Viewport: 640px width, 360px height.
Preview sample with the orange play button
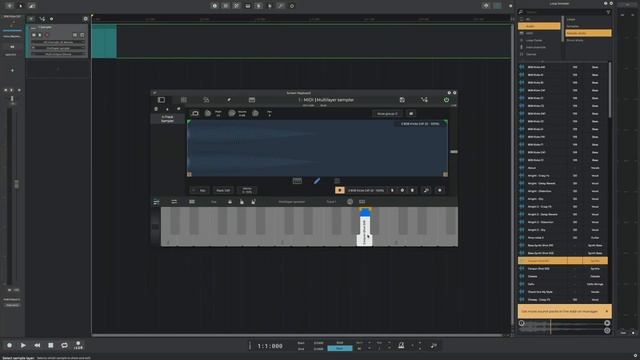(x=340, y=190)
